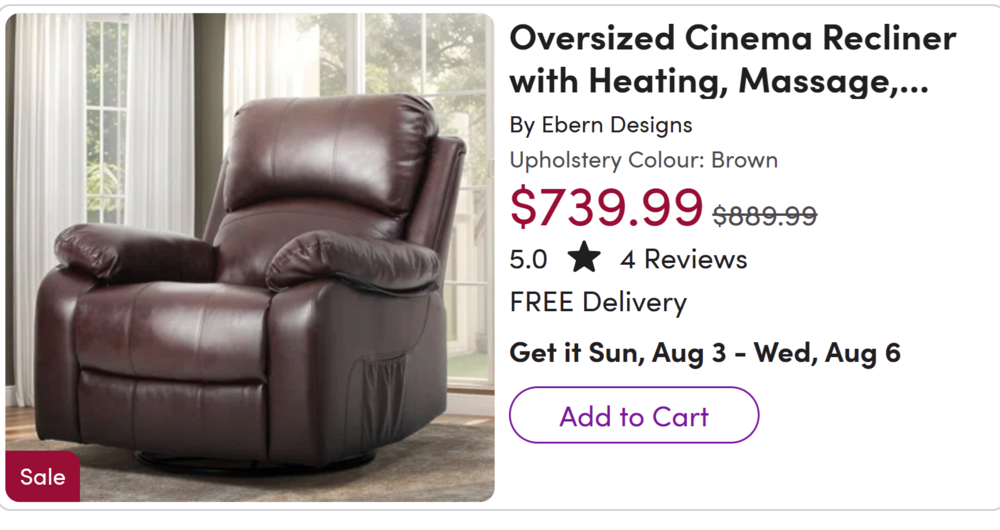Click the red Sale badge
This screenshot has width=1000, height=530.
[43, 477]
